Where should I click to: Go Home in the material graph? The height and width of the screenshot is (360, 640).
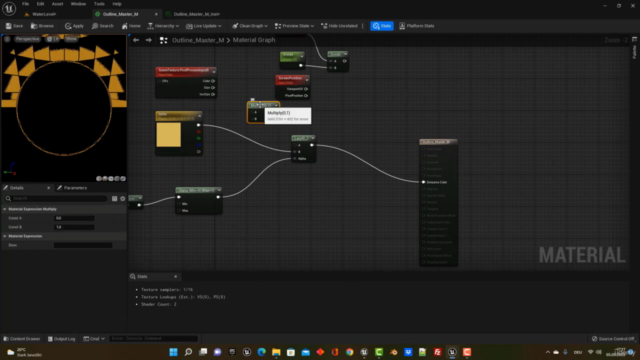point(131,26)
